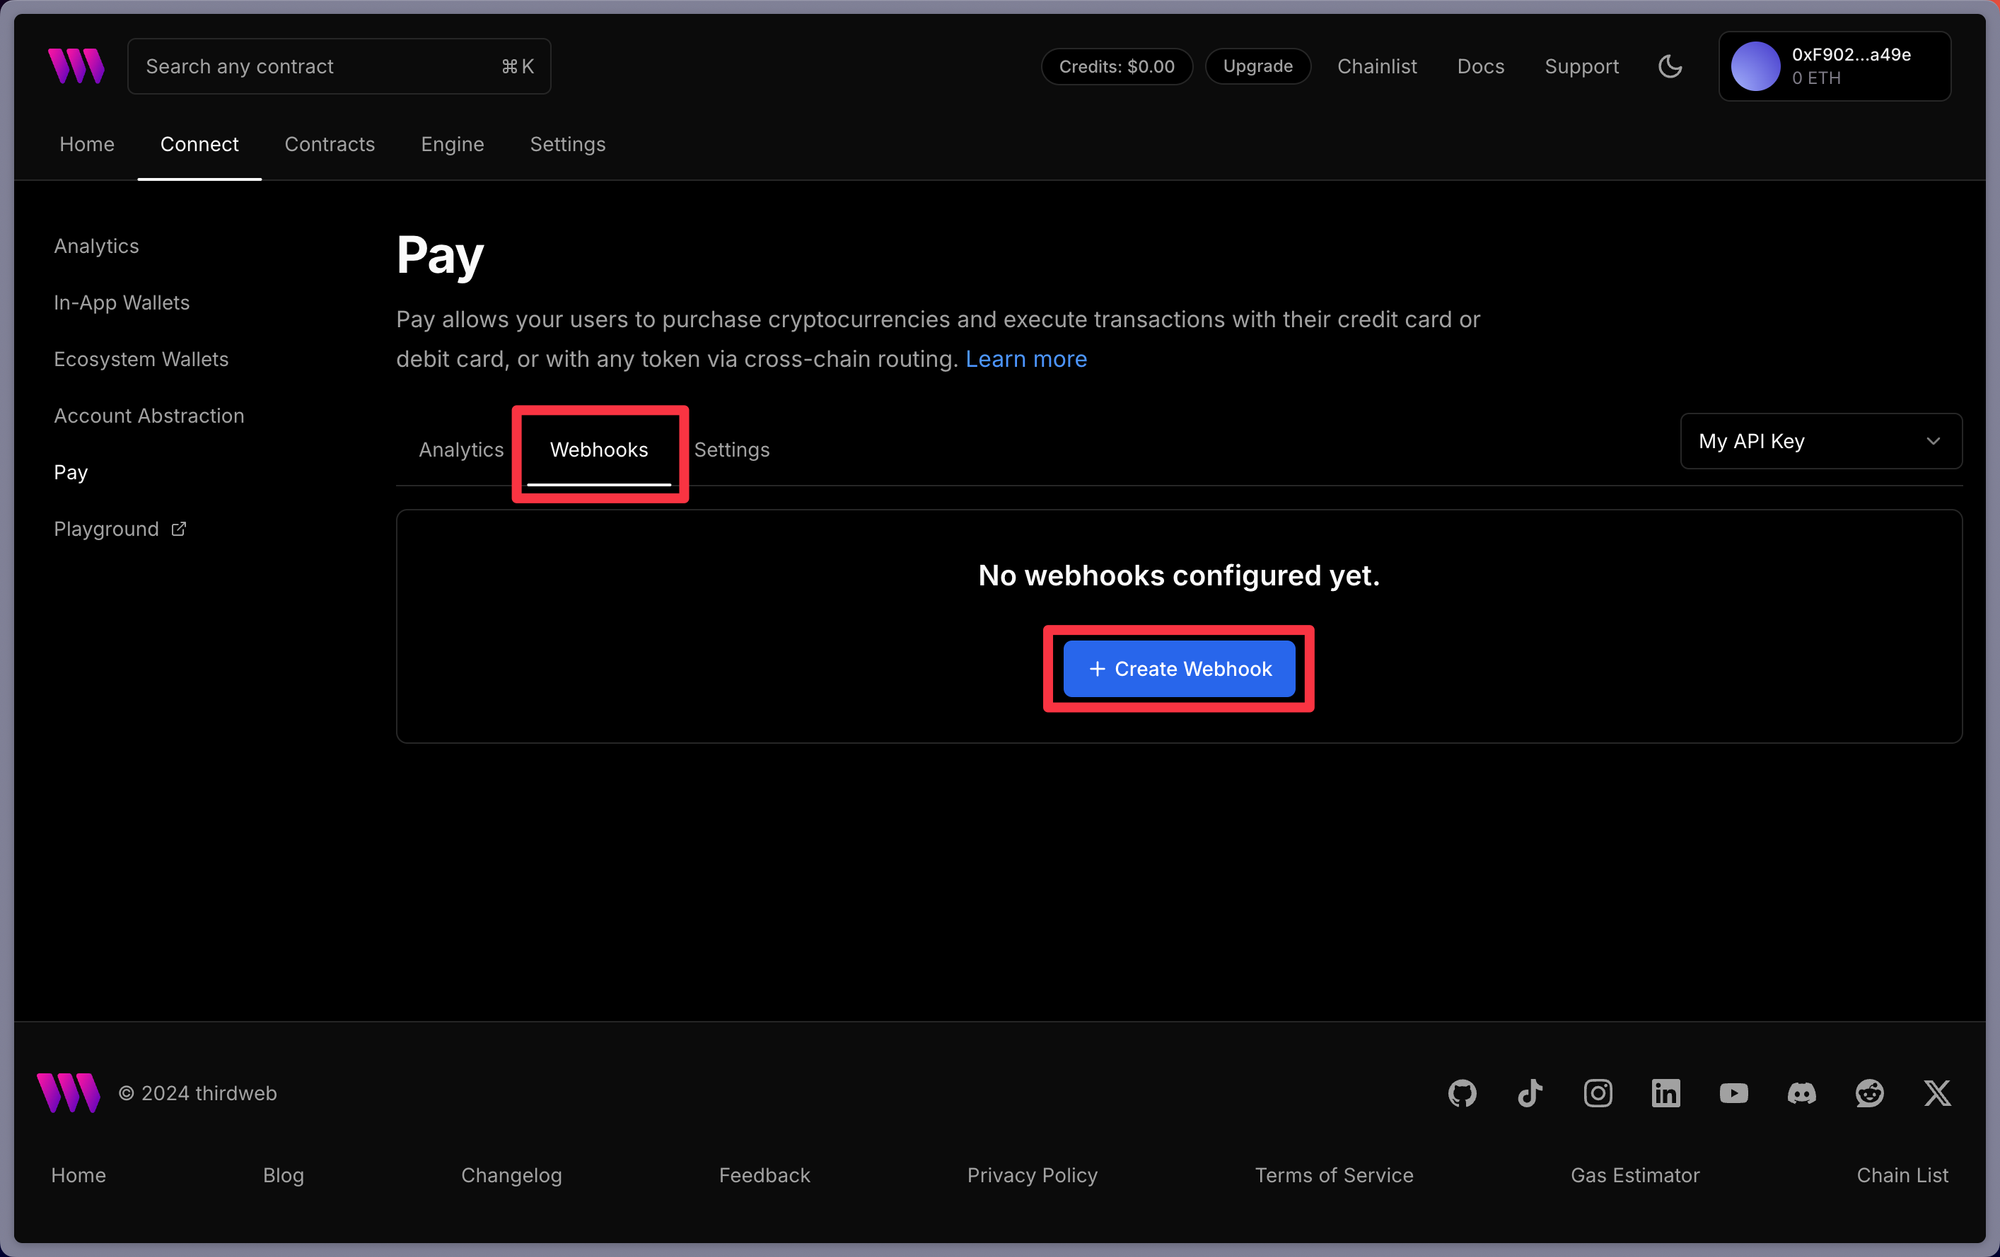Expand the My API Key dropdown
The image size is (2000, 1257).
pyautogui.click(x=1820, y=441)
